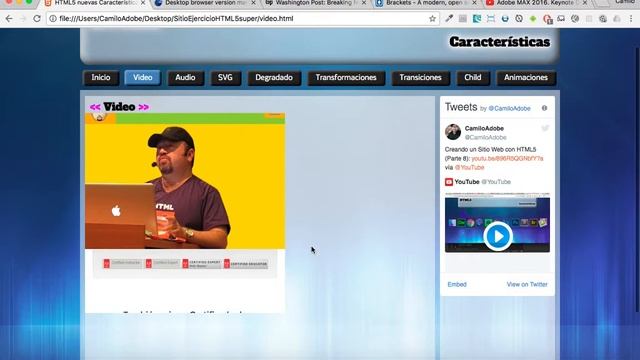Open the speech bubble extension icon
Screen dimensions: 640x360
[x=561, y=18]
